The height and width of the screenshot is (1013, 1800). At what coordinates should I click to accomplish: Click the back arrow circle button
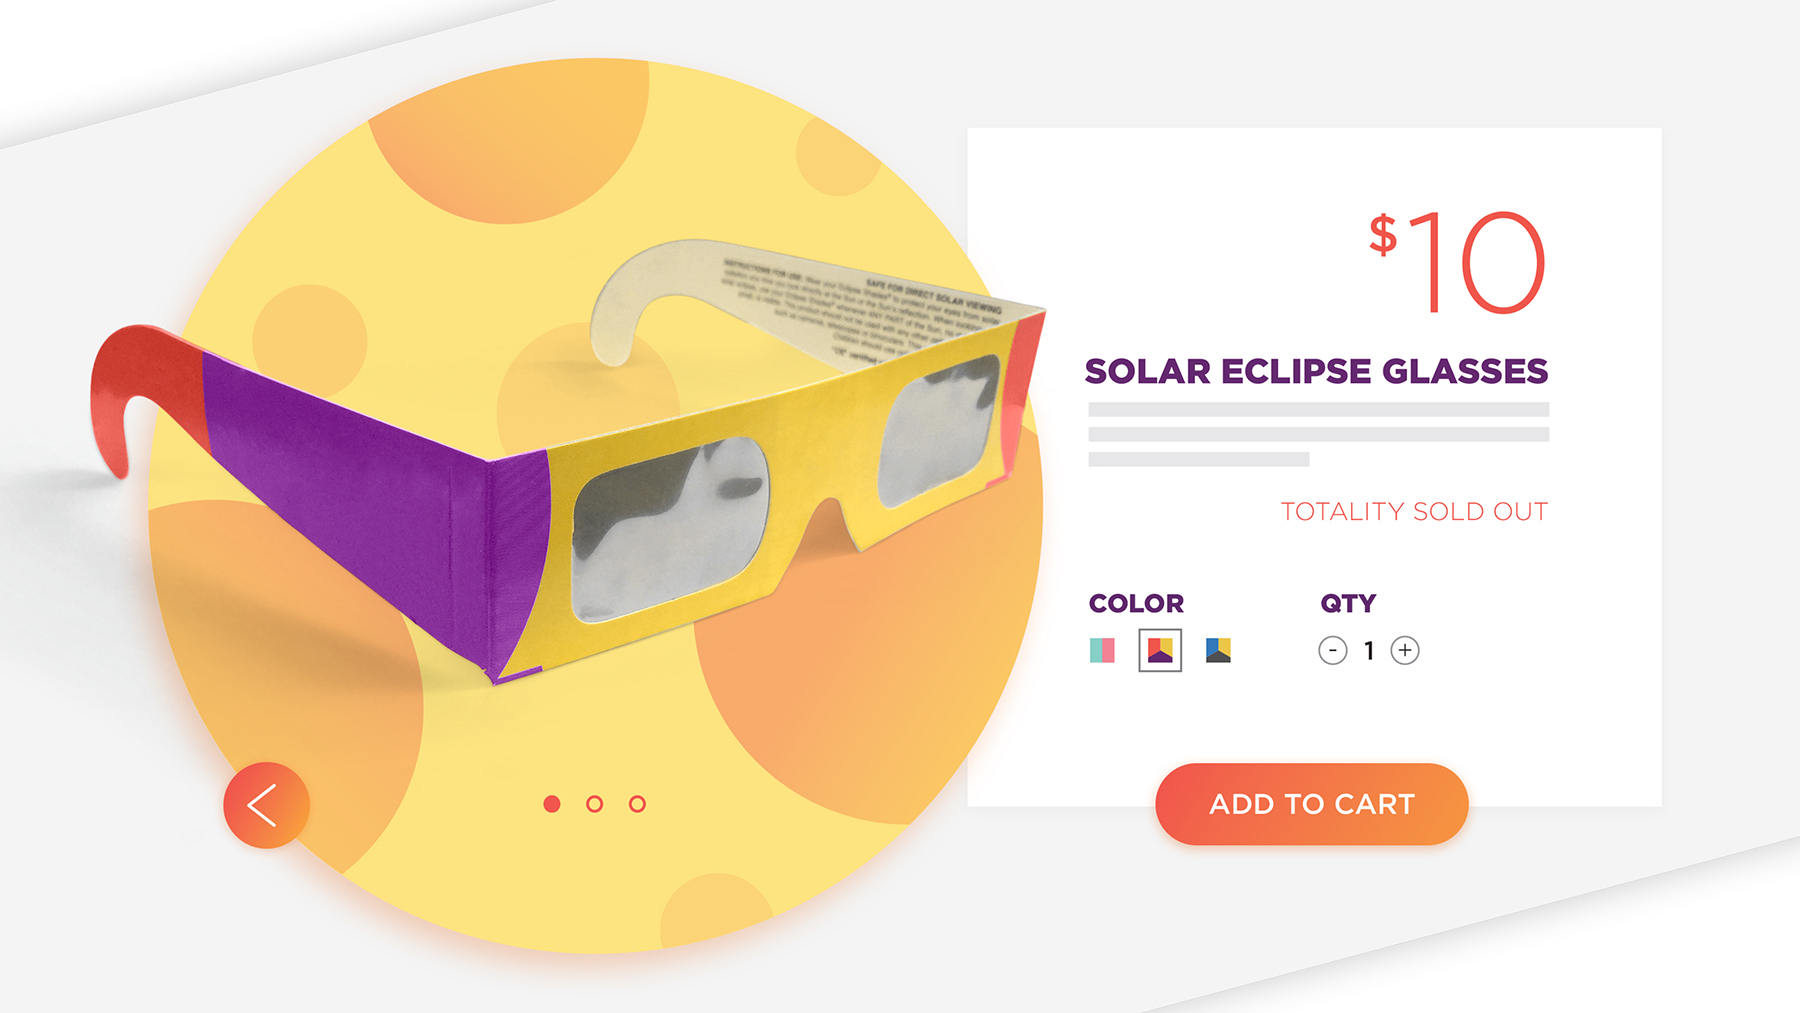coord(266,805)
